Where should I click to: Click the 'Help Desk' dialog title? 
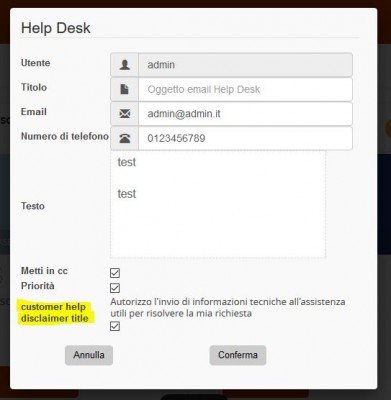point(56,28)
